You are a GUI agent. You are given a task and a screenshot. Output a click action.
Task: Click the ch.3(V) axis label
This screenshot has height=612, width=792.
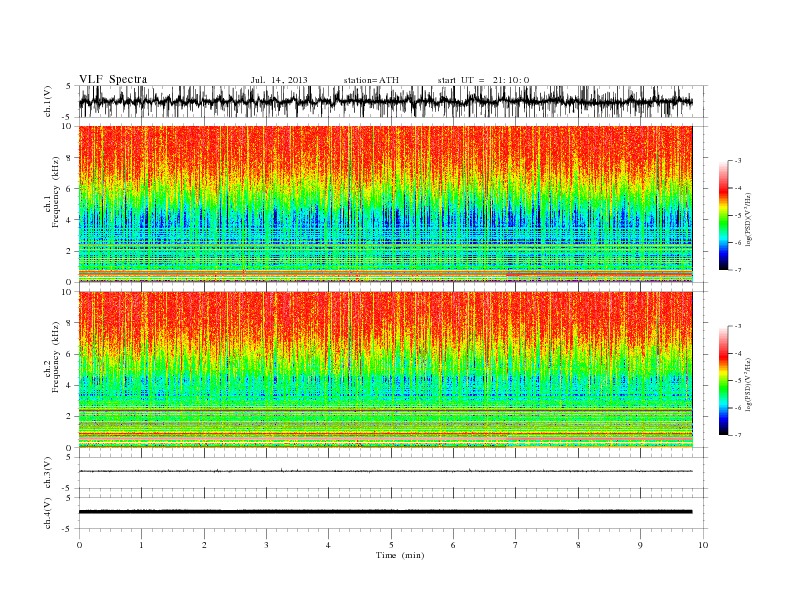pyautogui.click(x=48, y=473)
